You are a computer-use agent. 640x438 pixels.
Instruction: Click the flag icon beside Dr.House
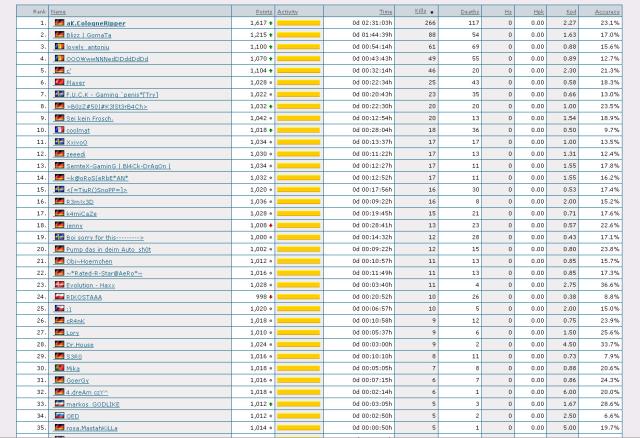coord(59,344)
